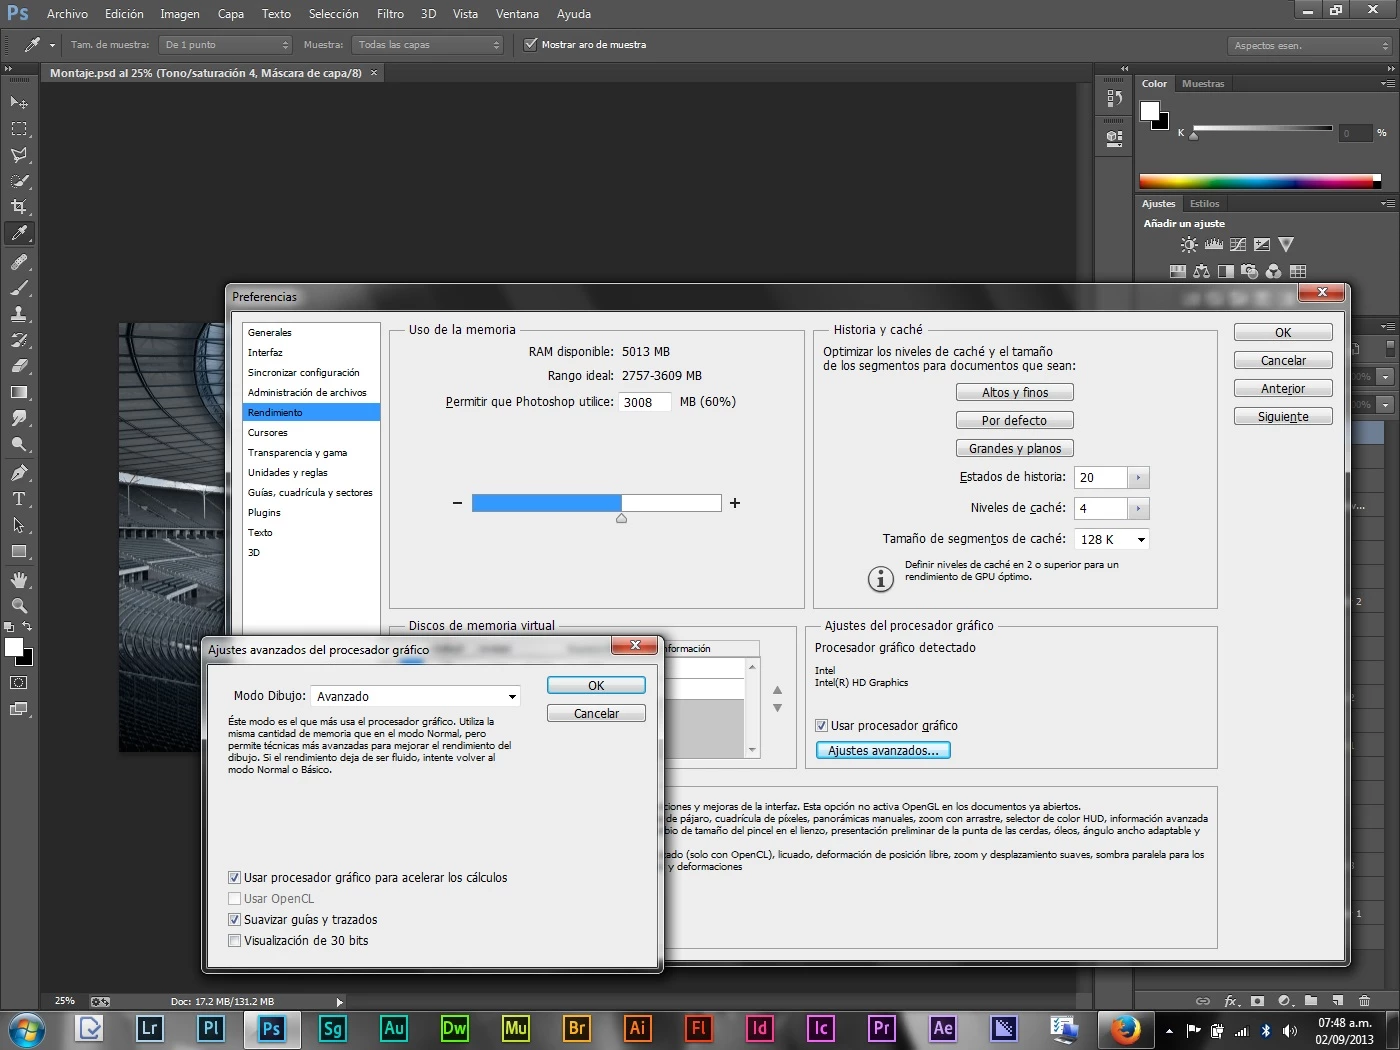Image resolution: width=1400 pixels, height=1050 pixels.
Task: Open the Archivo menu
Action: click(x=67, y=14)
